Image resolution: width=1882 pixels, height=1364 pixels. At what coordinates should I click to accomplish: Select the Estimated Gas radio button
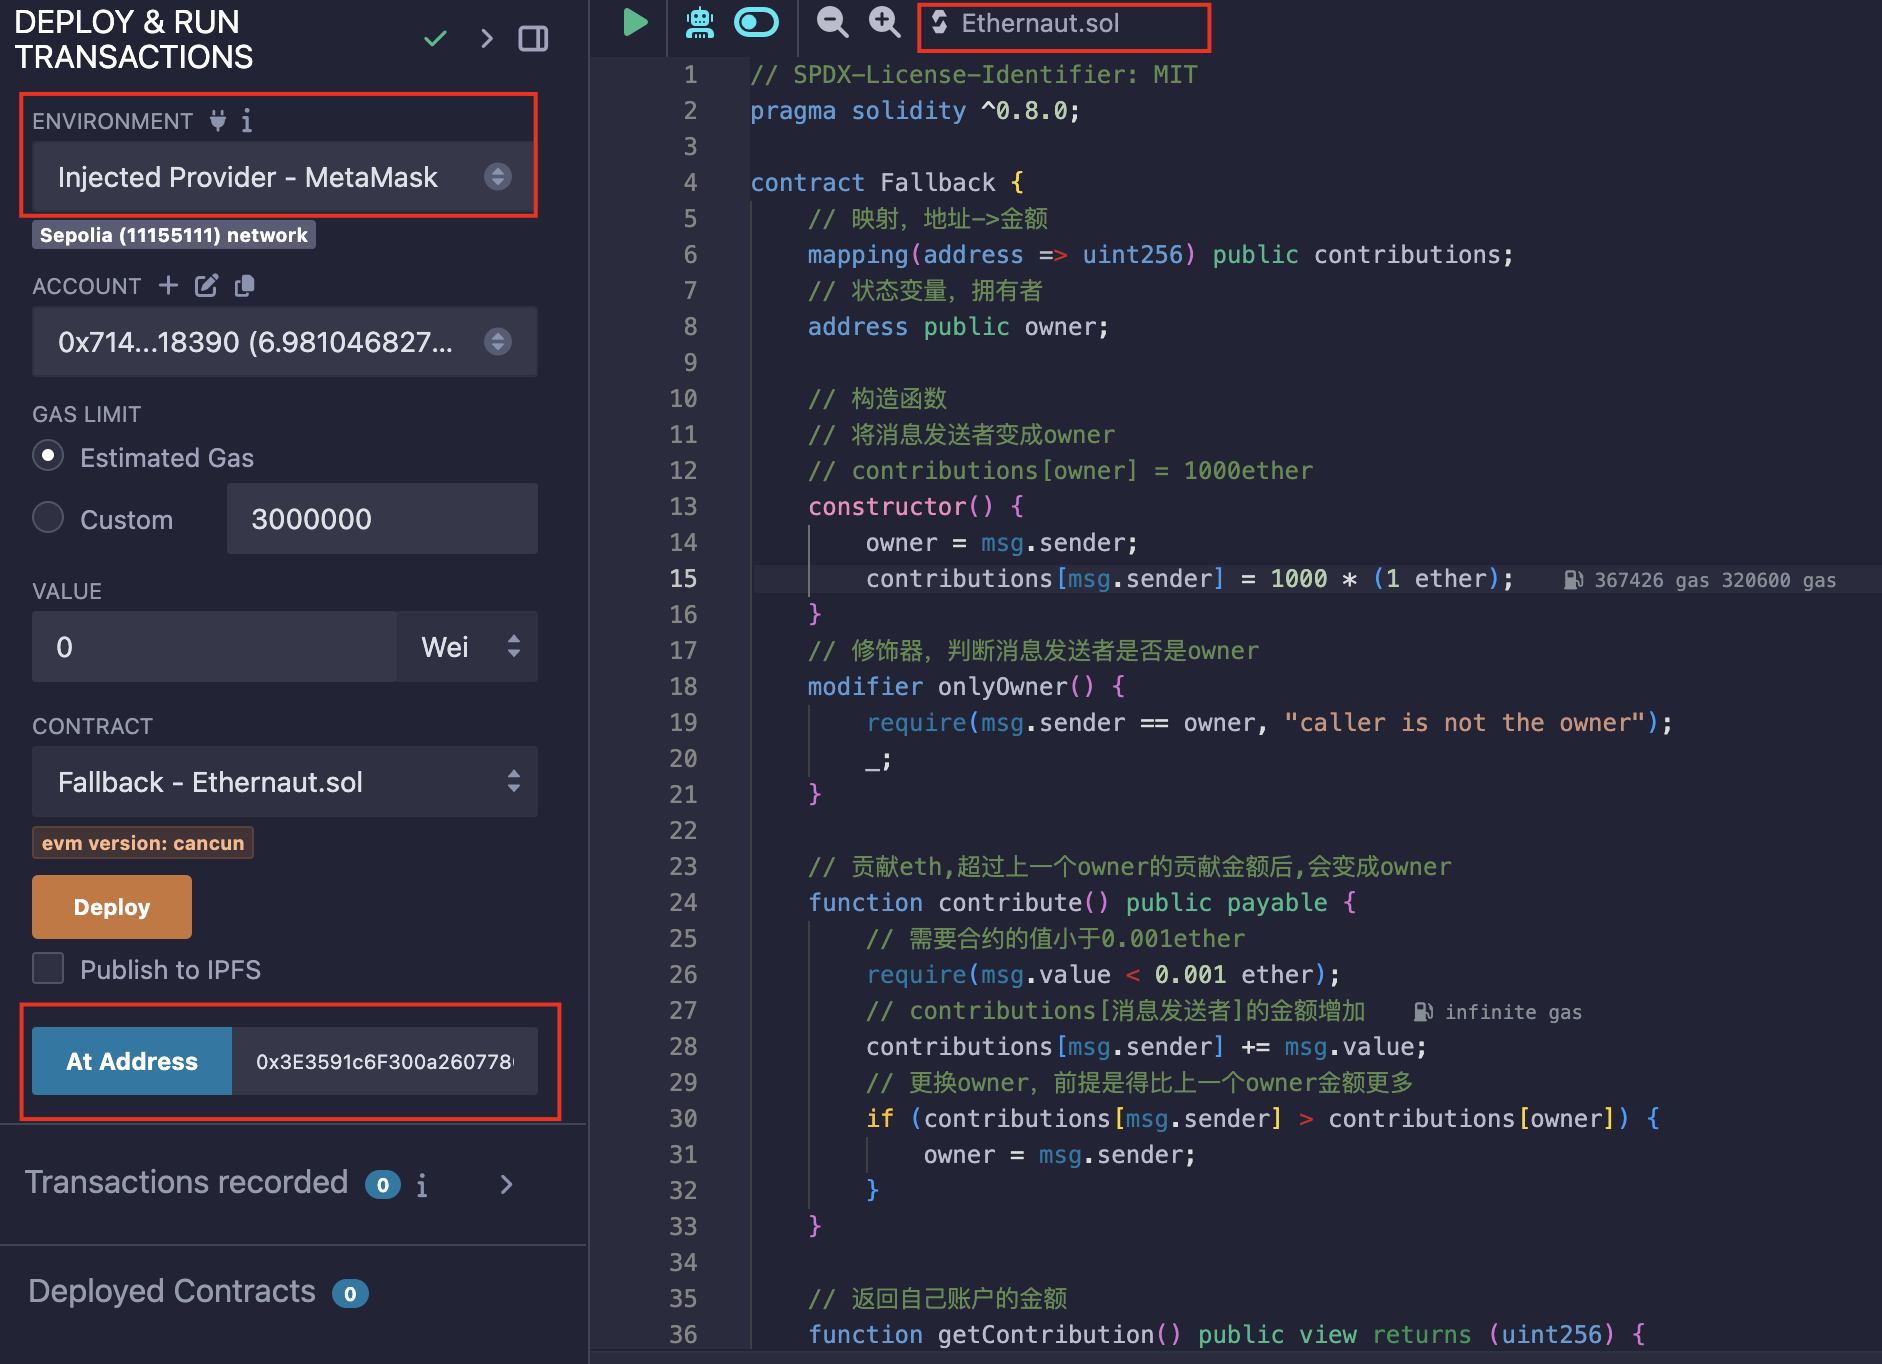tap(48, 456)
